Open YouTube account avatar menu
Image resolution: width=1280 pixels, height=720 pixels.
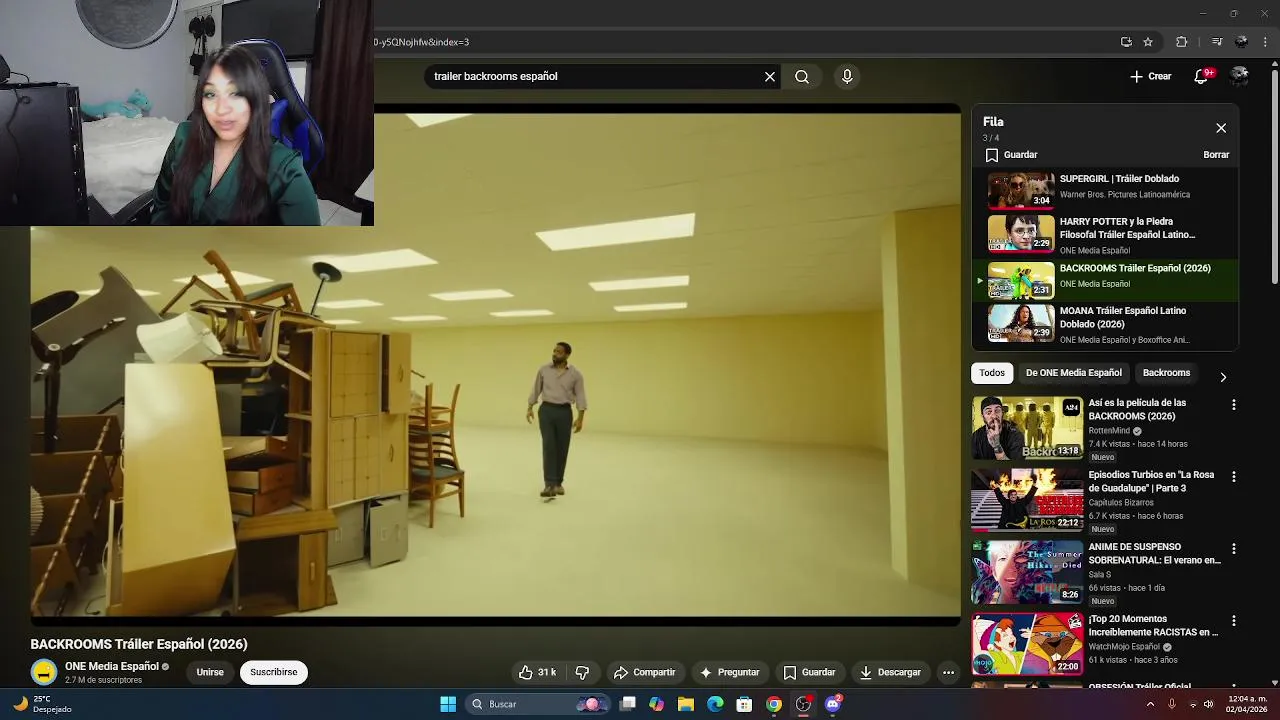1240,76
